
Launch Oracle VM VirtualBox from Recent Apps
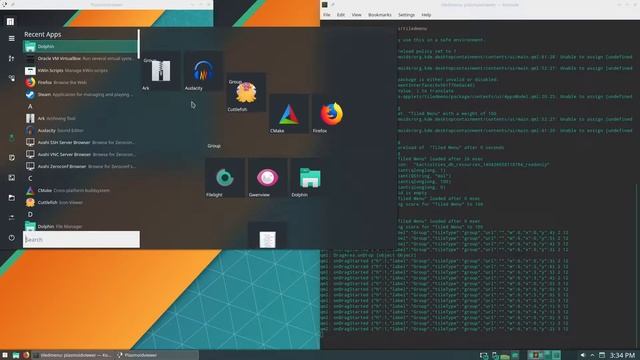(x=80, y=58)
